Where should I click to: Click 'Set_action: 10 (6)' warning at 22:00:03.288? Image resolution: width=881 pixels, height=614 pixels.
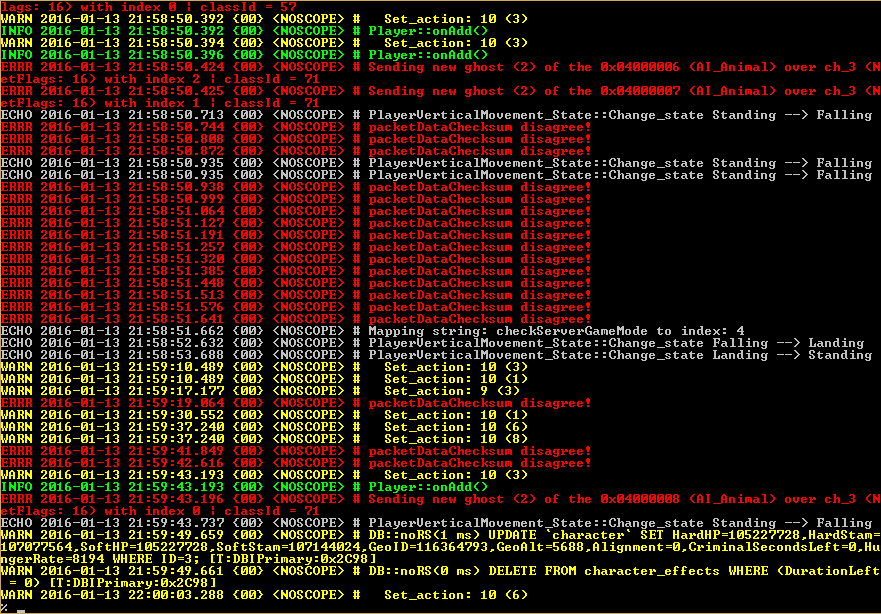coord(264,594)
